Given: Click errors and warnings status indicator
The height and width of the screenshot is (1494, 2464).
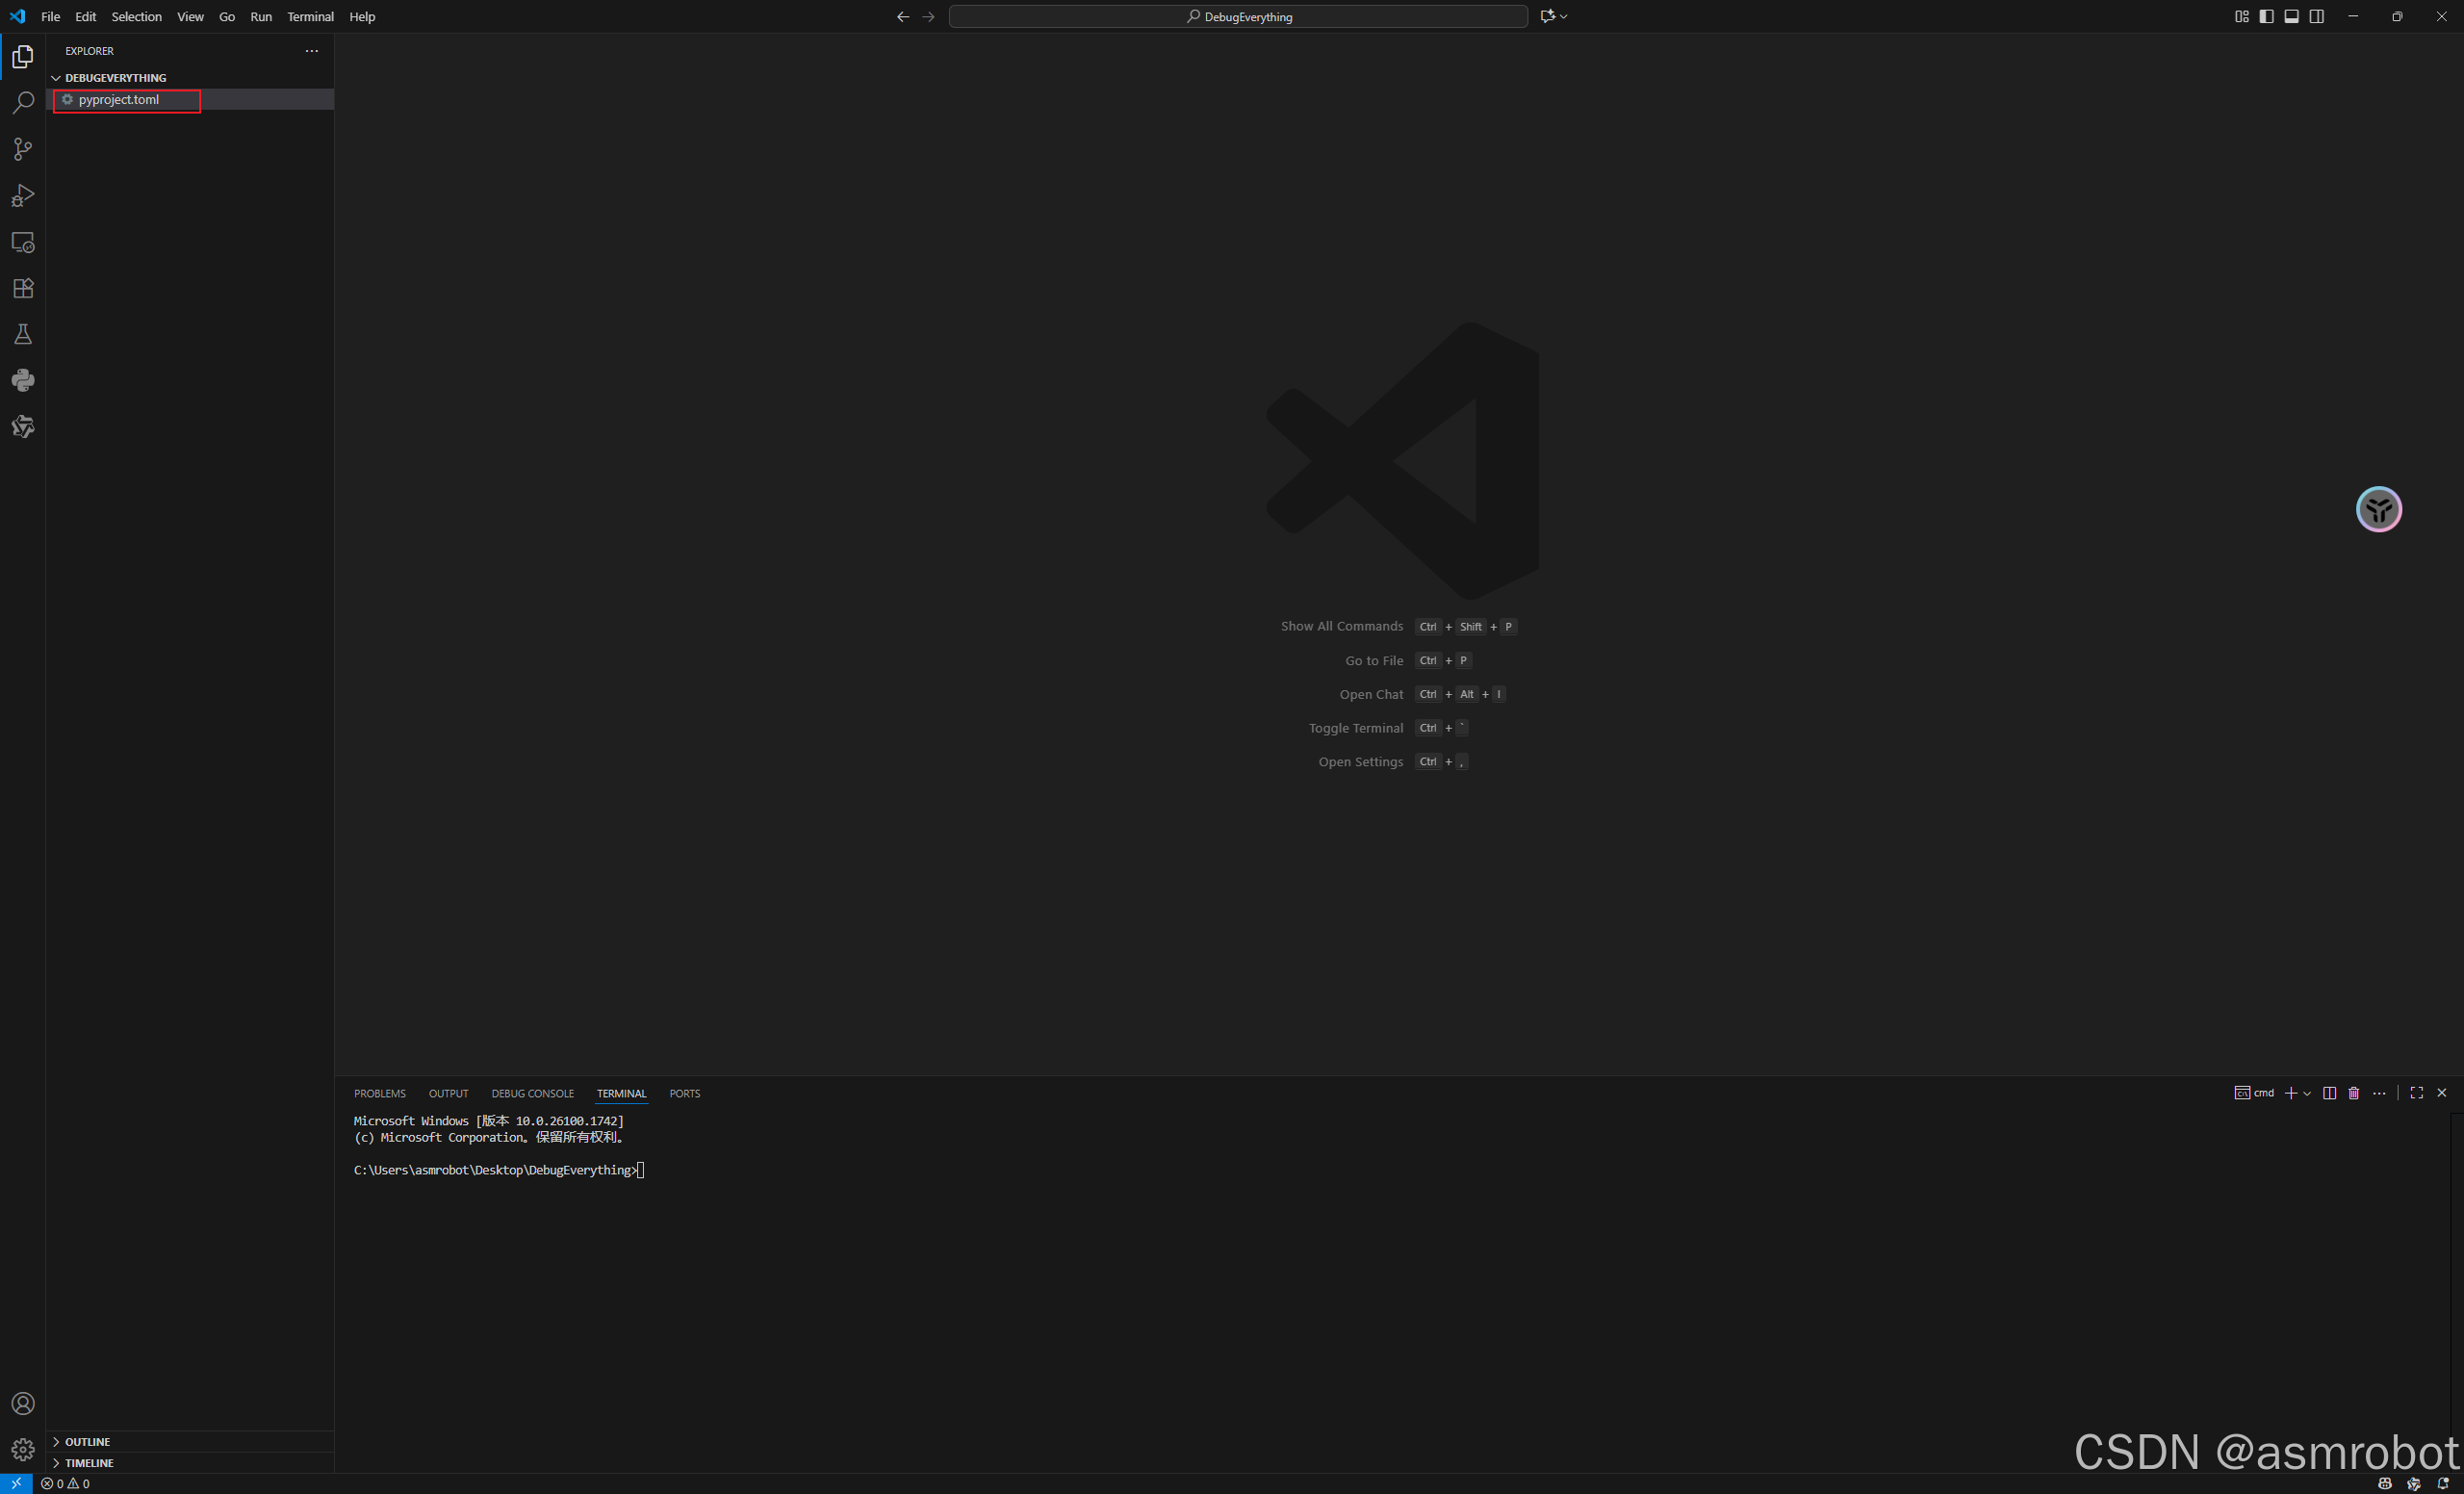Looking at the screenshot, I should click(65, 1484).
